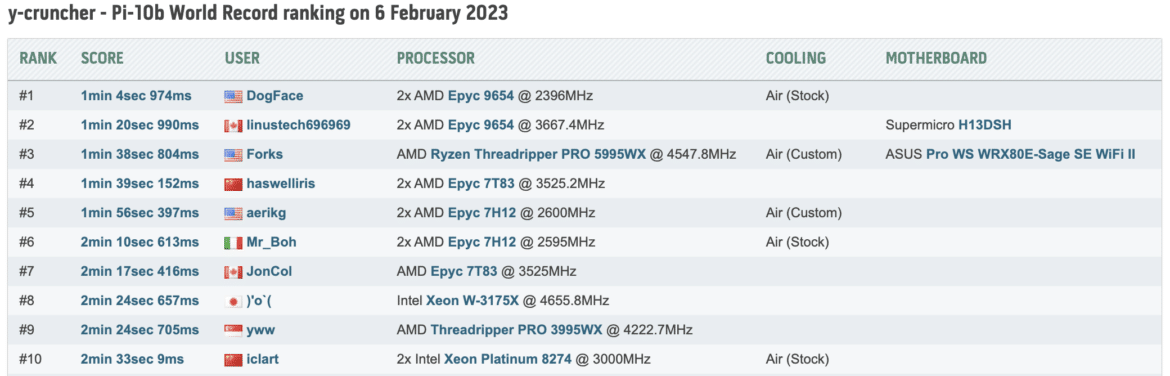The height and width of the screenshot is (376, 1170).
Task: Open JonCol user profile
Action: click(269, 272)
